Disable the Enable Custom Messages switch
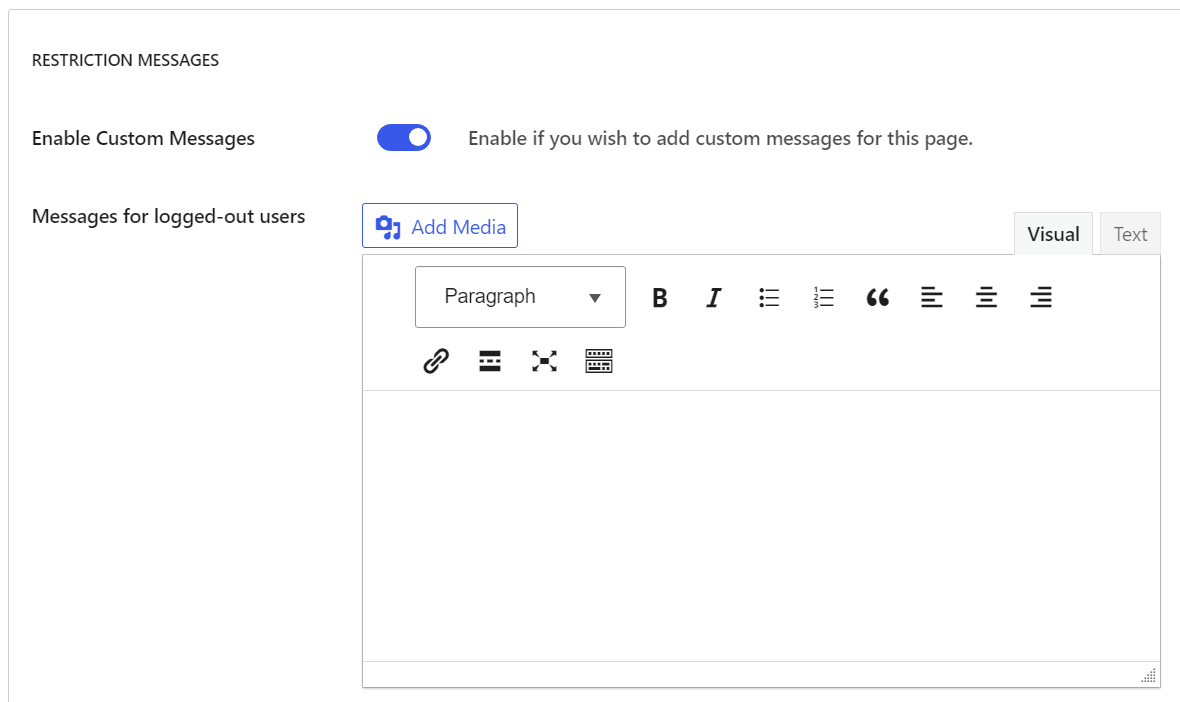The width and height of the screenshot is (1180, 702). click(x=404, y=138)
